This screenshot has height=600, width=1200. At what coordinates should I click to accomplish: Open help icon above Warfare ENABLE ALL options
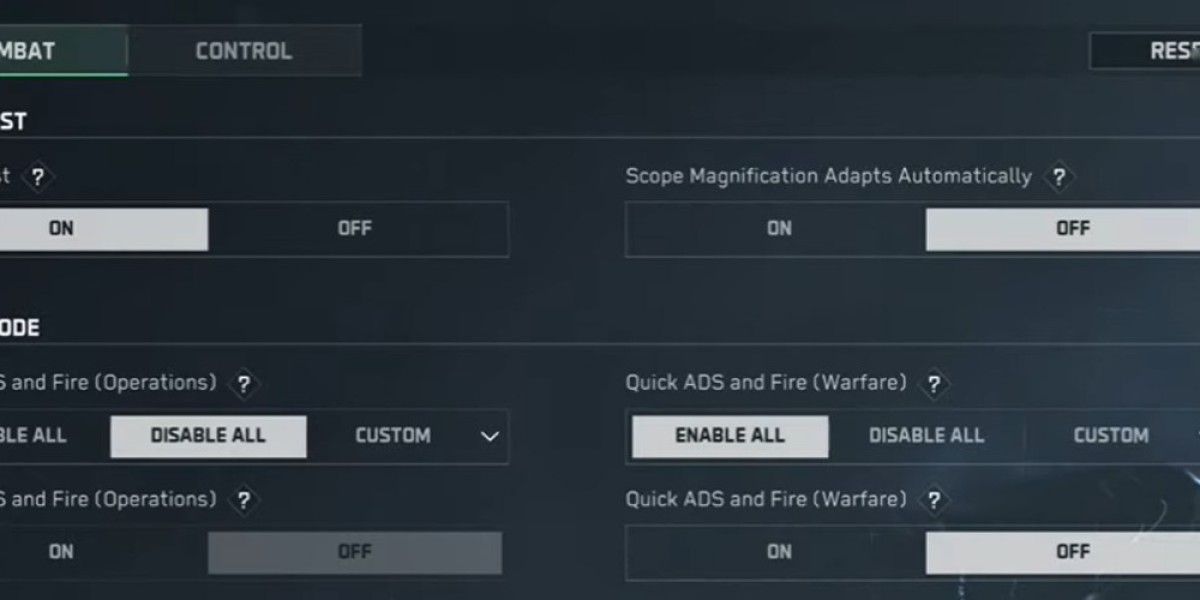[x=934, y=384]
